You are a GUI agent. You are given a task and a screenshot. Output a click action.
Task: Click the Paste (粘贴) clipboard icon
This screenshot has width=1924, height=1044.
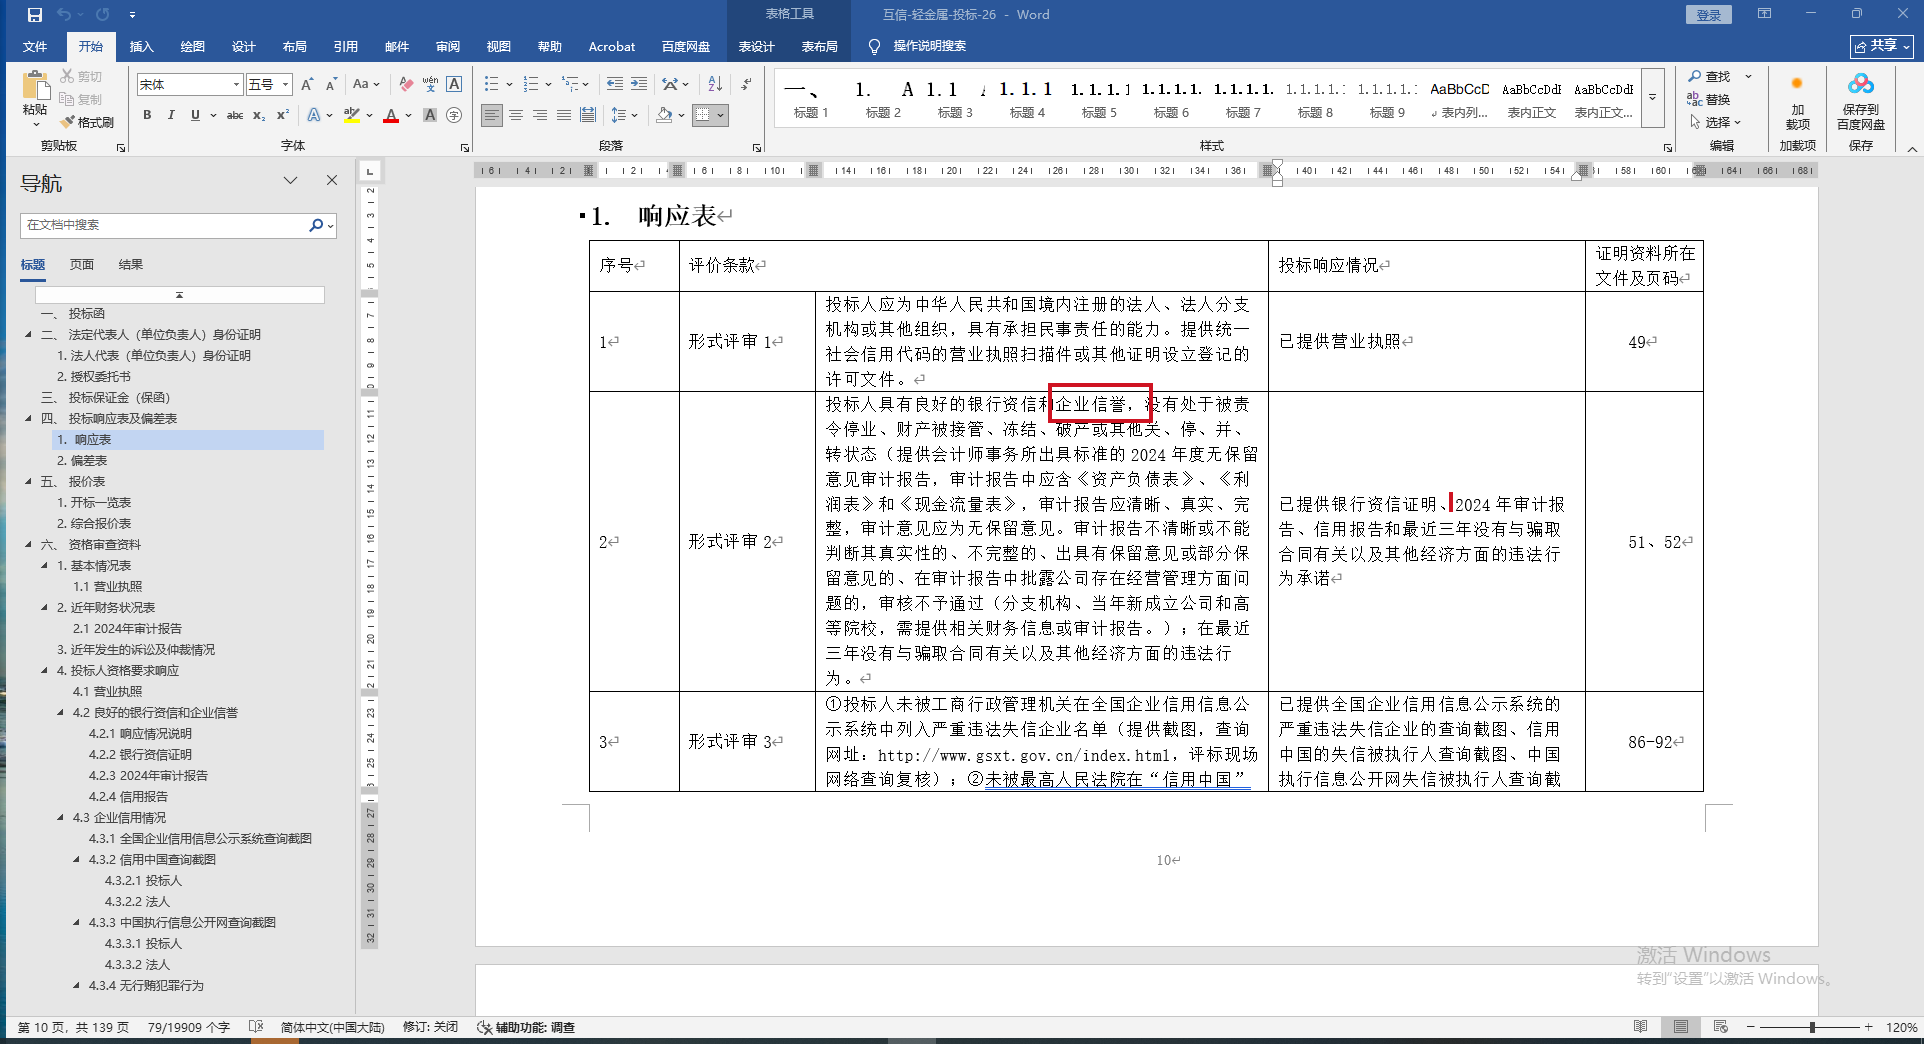35,87
